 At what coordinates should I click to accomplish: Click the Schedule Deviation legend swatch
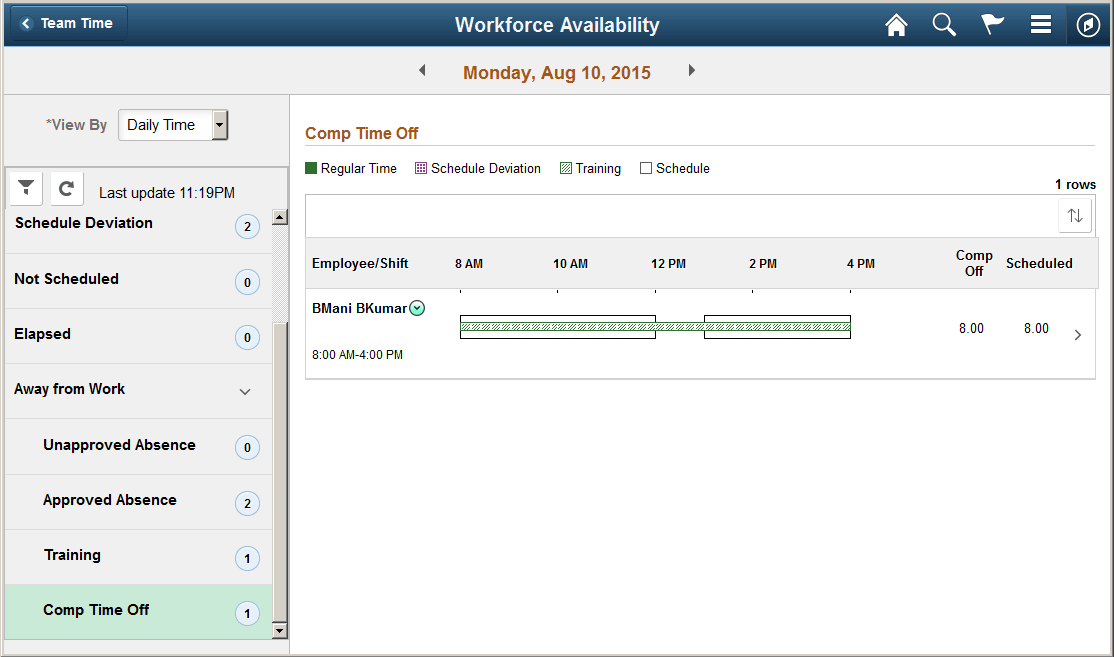pyautogui.click(x=421, y=168)
